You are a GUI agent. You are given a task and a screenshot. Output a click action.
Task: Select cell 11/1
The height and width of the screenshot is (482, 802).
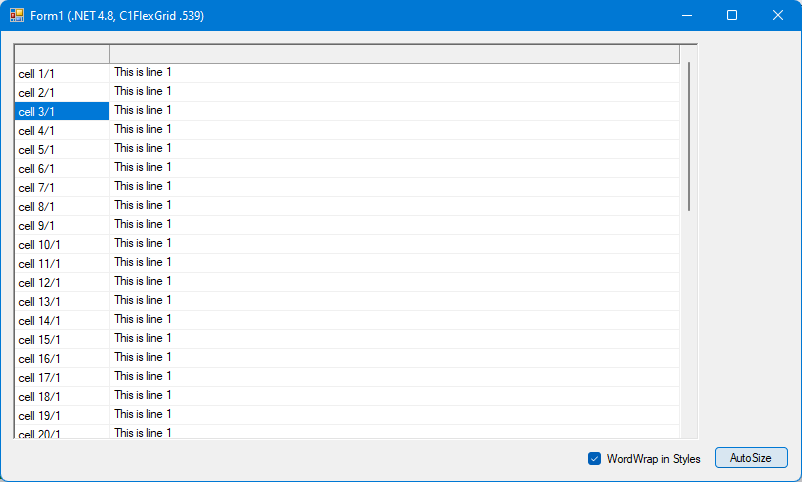(x=62, y=263)
